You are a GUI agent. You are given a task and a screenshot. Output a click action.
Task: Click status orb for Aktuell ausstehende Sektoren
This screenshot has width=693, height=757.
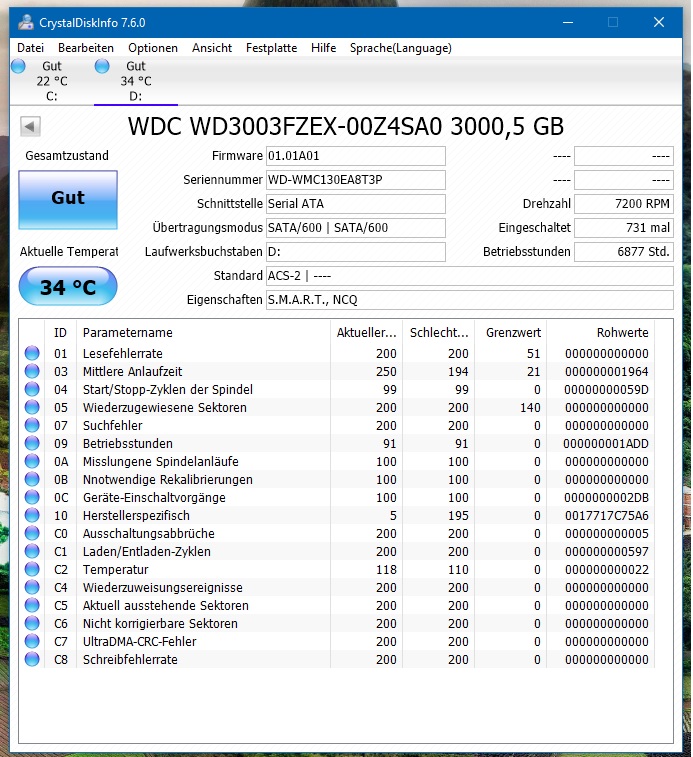tap(32, 605)
